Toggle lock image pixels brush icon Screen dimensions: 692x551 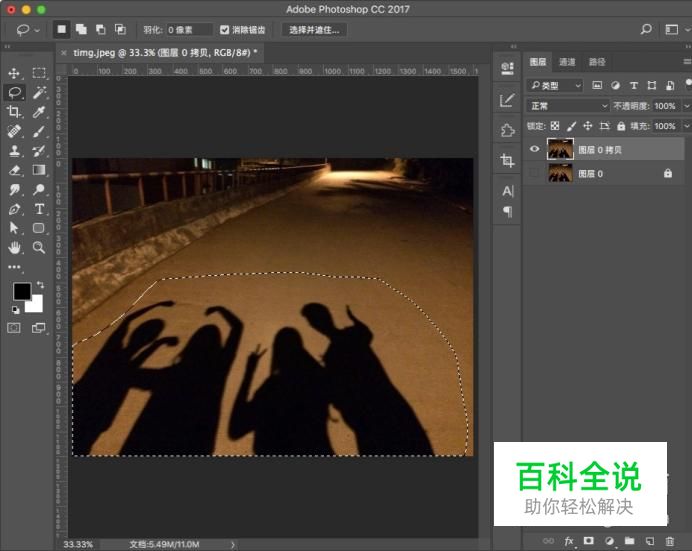coord(572,126)
